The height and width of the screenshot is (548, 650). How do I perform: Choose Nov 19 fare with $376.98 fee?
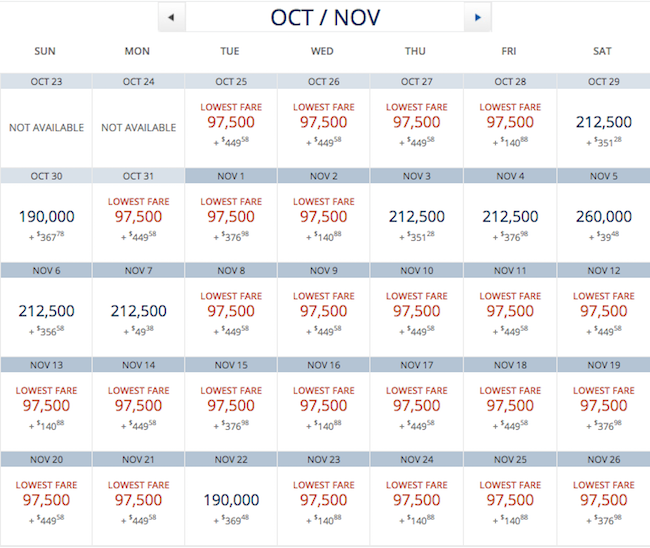604,411
